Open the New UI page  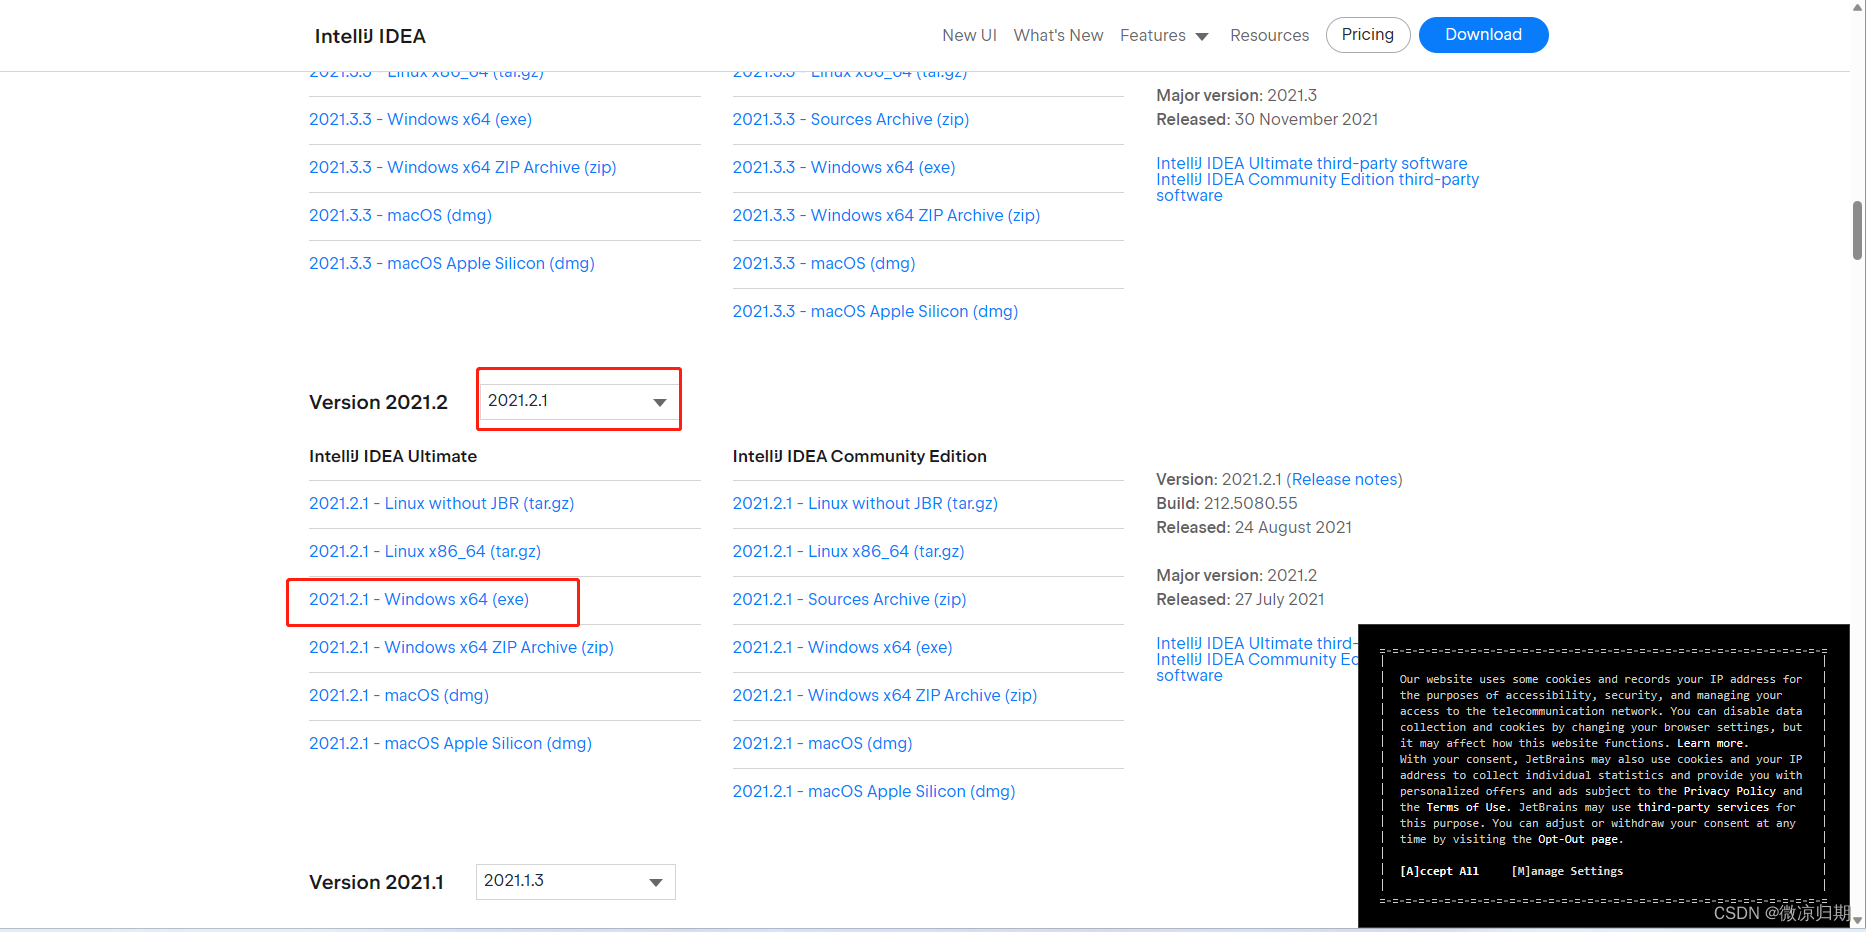[969, 35]
